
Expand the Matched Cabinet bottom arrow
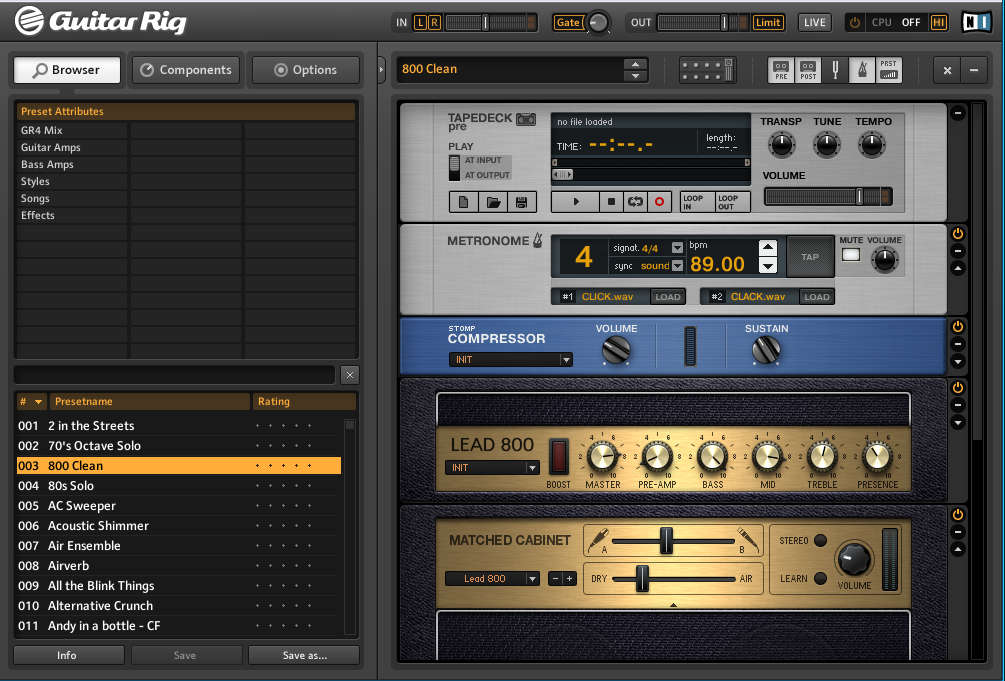673,605
